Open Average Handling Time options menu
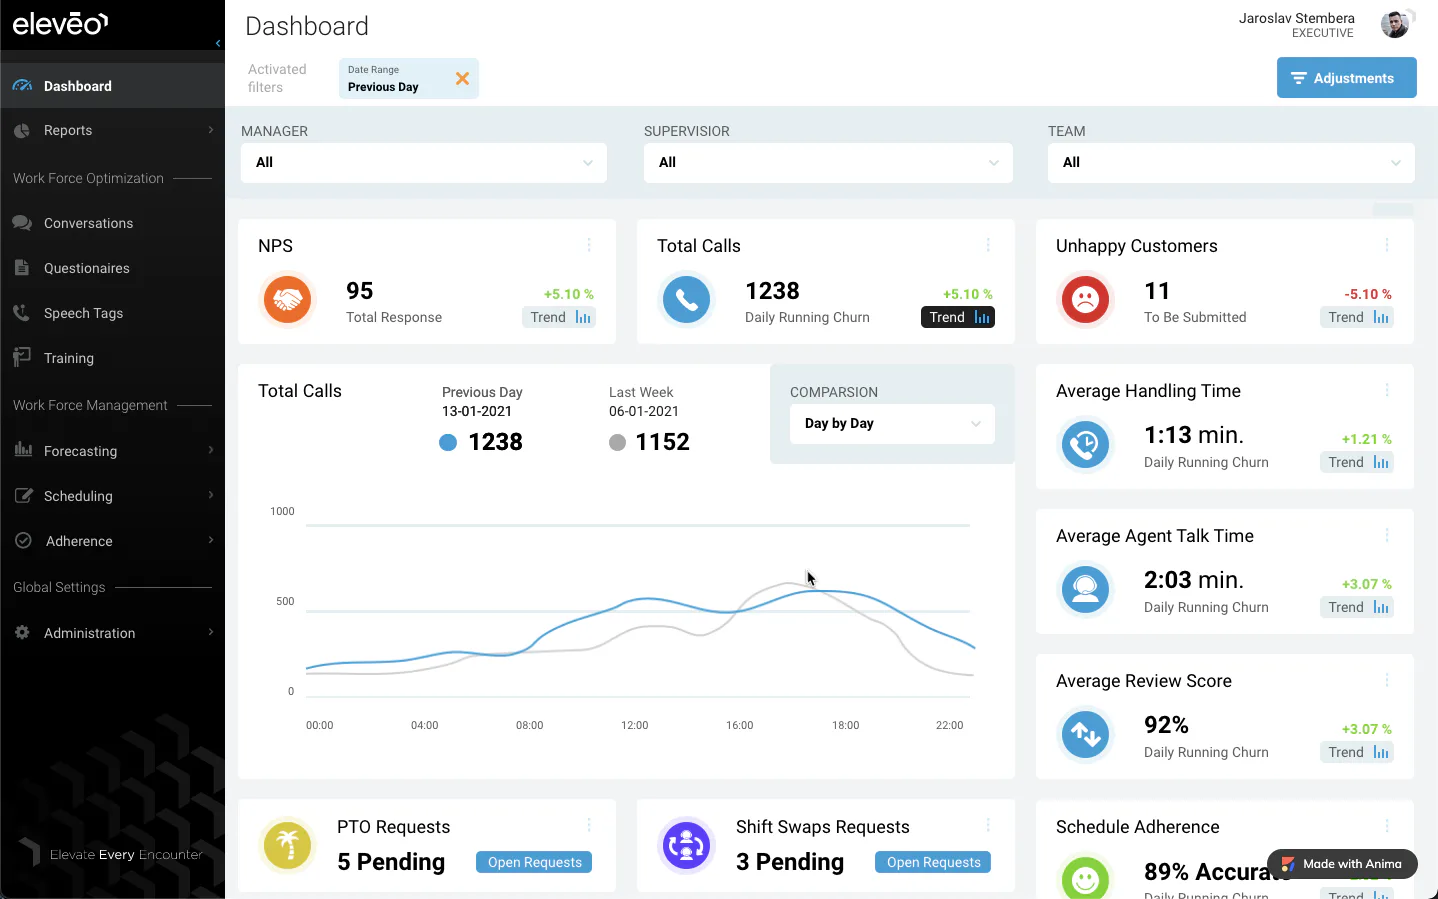 (1387, 390)
